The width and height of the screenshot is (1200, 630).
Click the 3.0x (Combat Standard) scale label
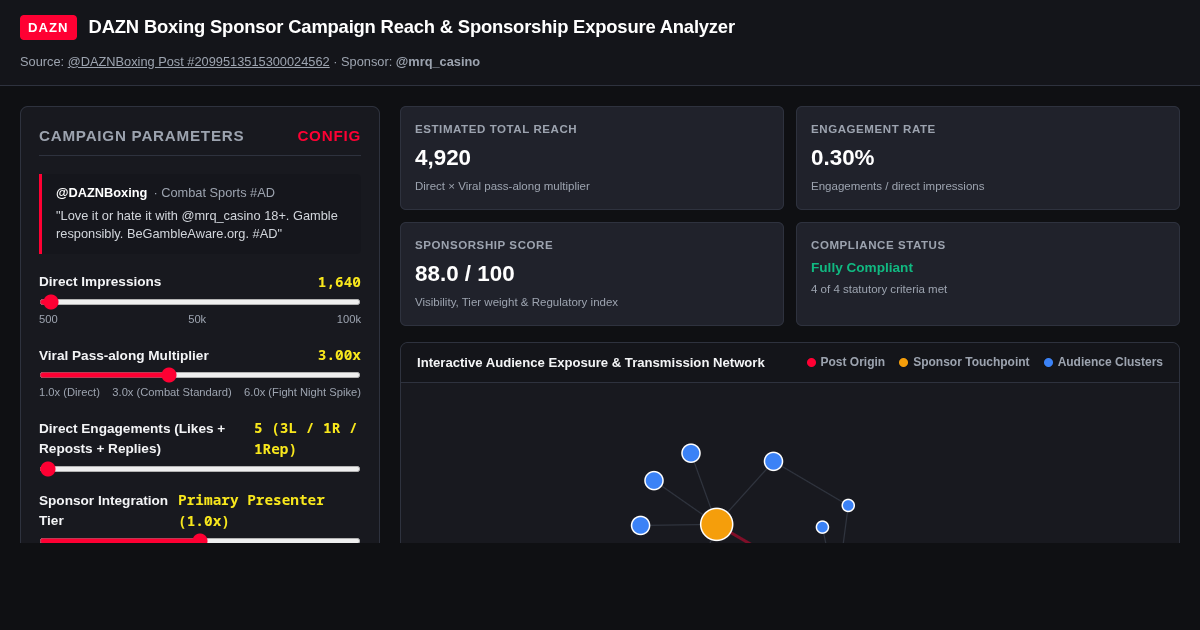coord(172,392)
